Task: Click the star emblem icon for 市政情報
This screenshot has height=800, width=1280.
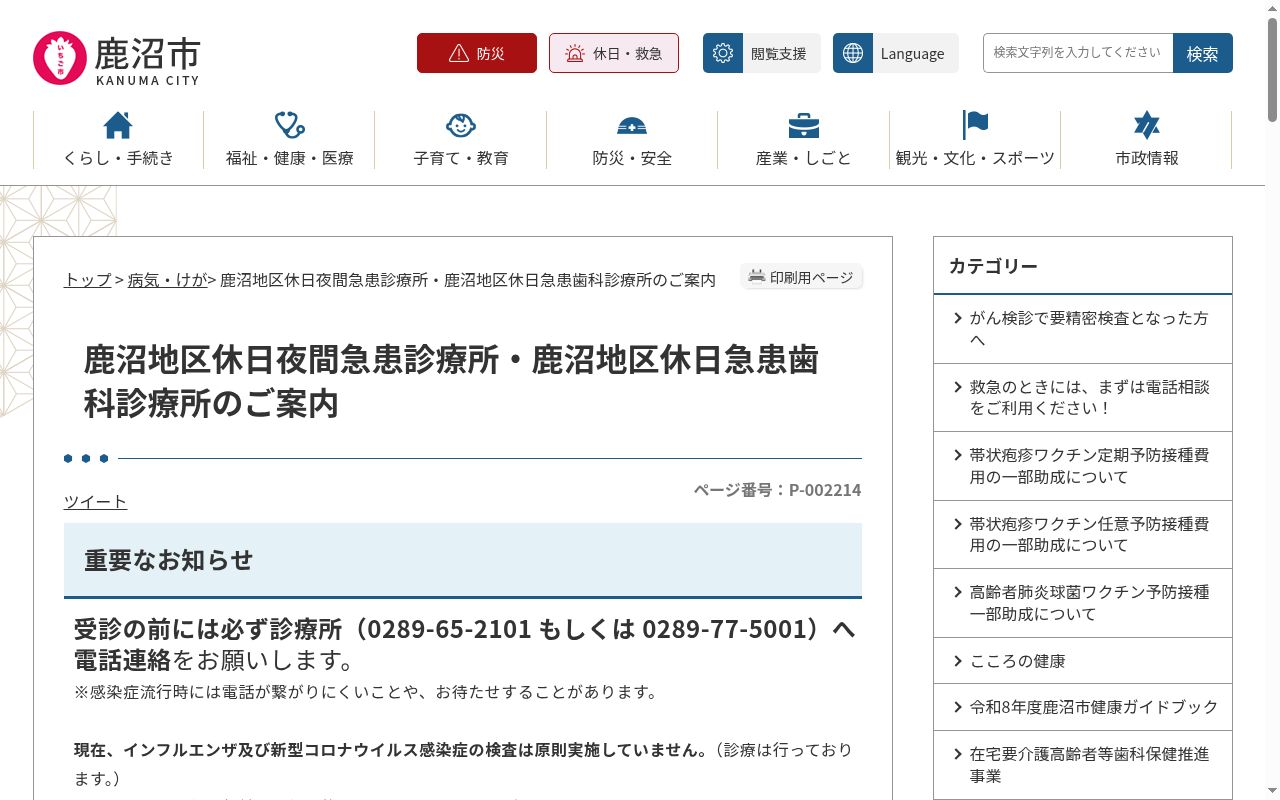Action: 1147,125
